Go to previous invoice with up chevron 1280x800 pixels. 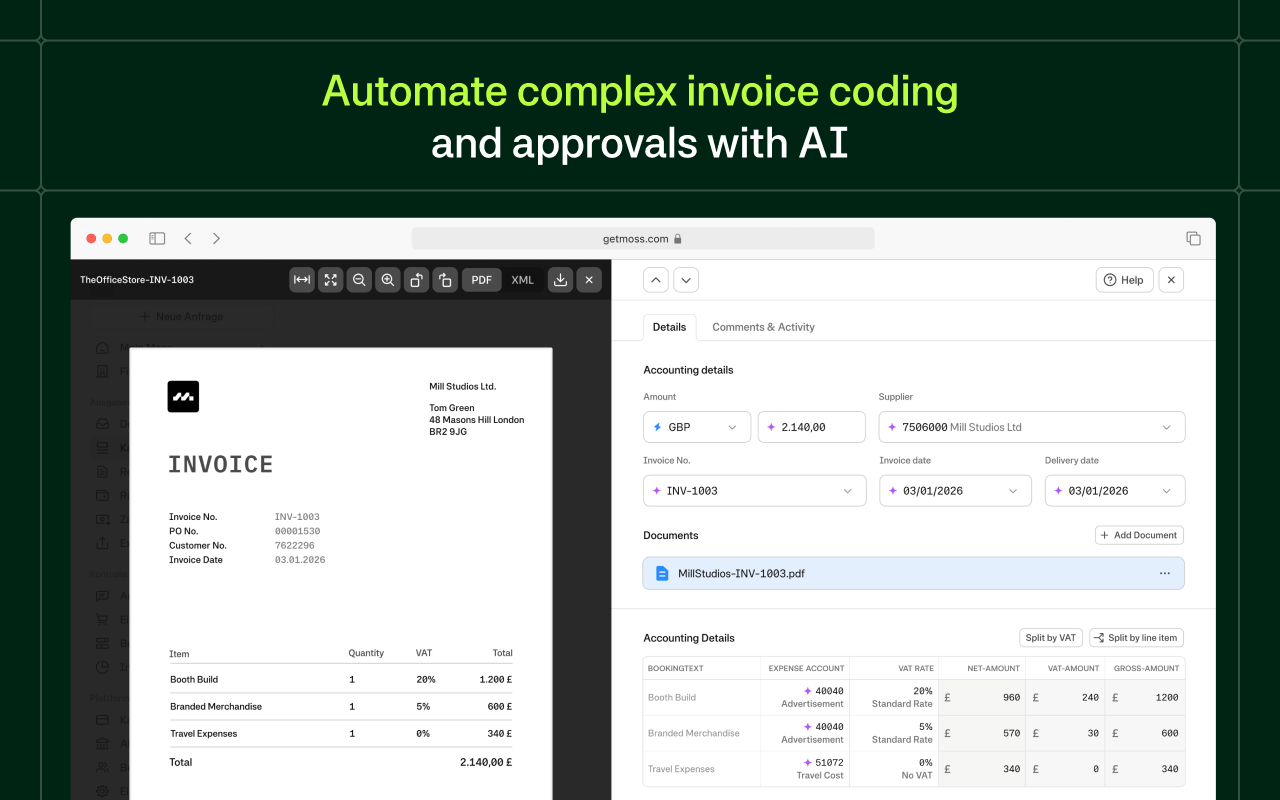pos(656,280)
